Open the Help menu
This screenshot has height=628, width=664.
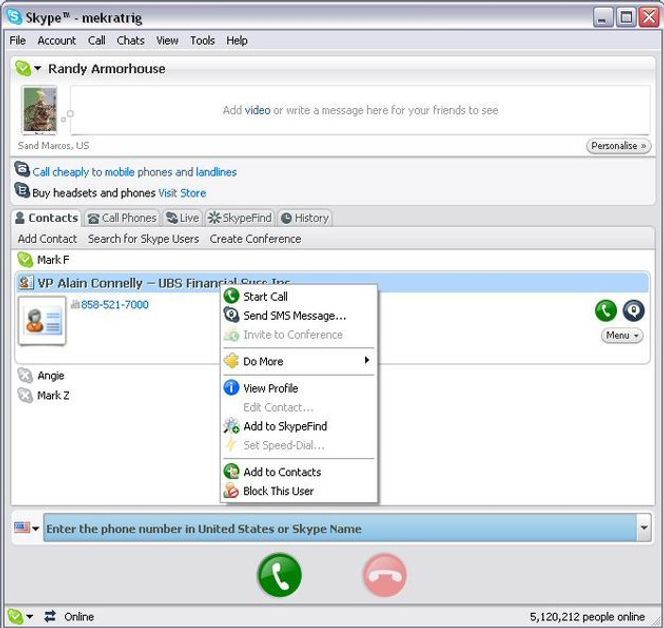coord(237,41)
